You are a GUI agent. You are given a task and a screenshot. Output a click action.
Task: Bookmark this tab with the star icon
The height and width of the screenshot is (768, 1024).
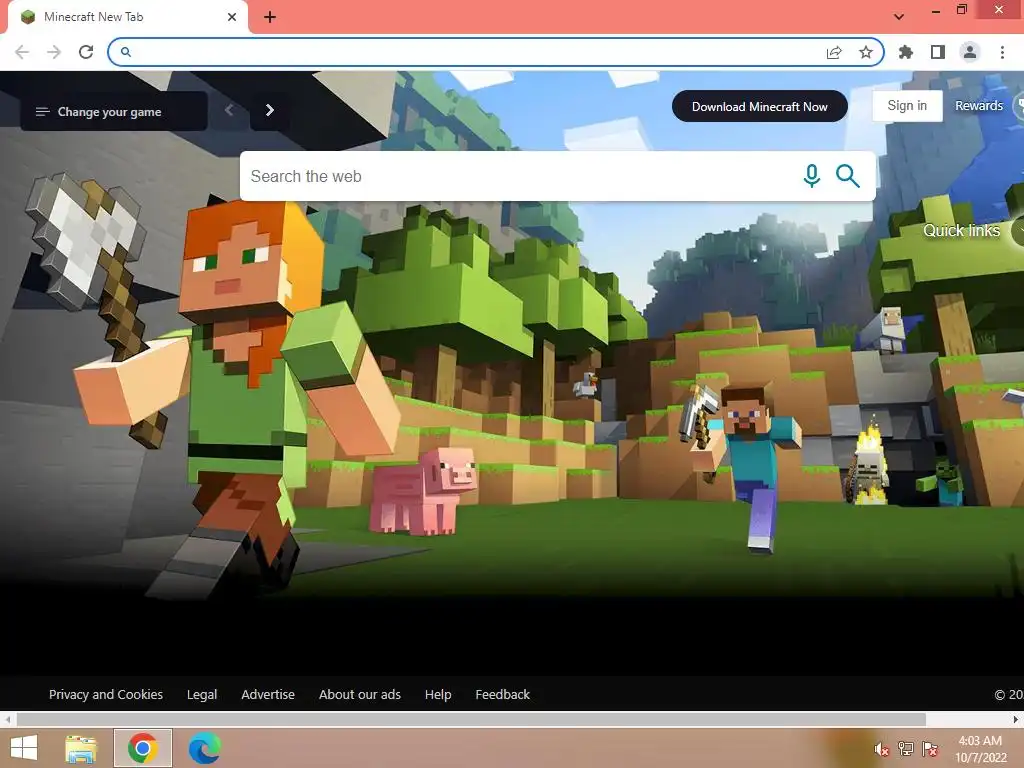[x=866, y=52]
